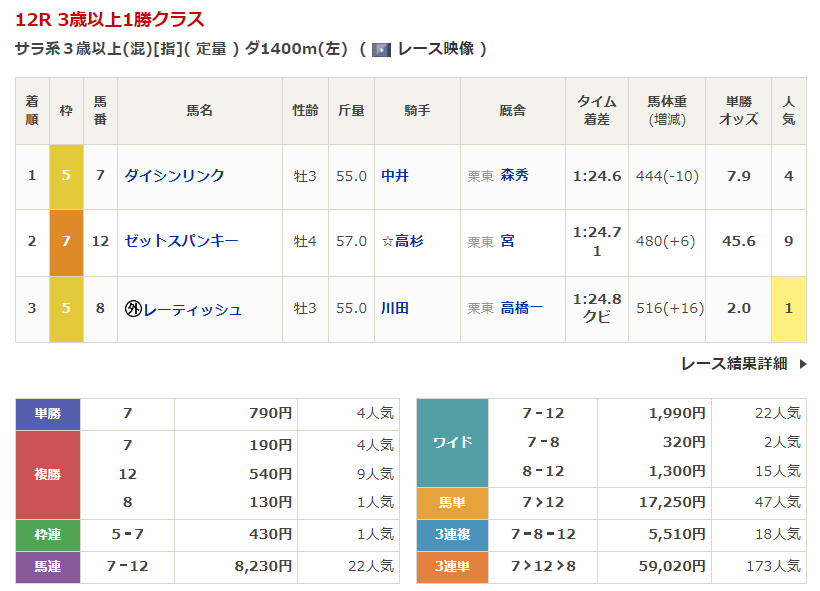Open jockey 中井 profile link
Image resolution: width=820 pixels, height=591 pixels.
tap(395, 176)
